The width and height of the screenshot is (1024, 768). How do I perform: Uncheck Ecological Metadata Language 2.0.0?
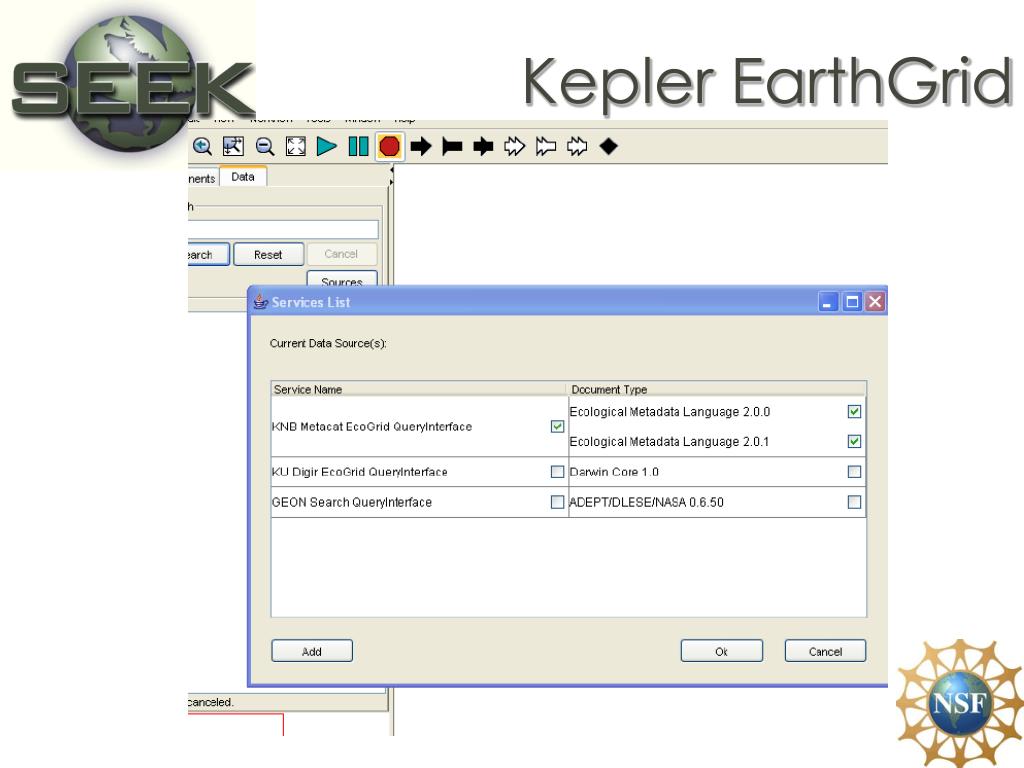click(854, 411)
